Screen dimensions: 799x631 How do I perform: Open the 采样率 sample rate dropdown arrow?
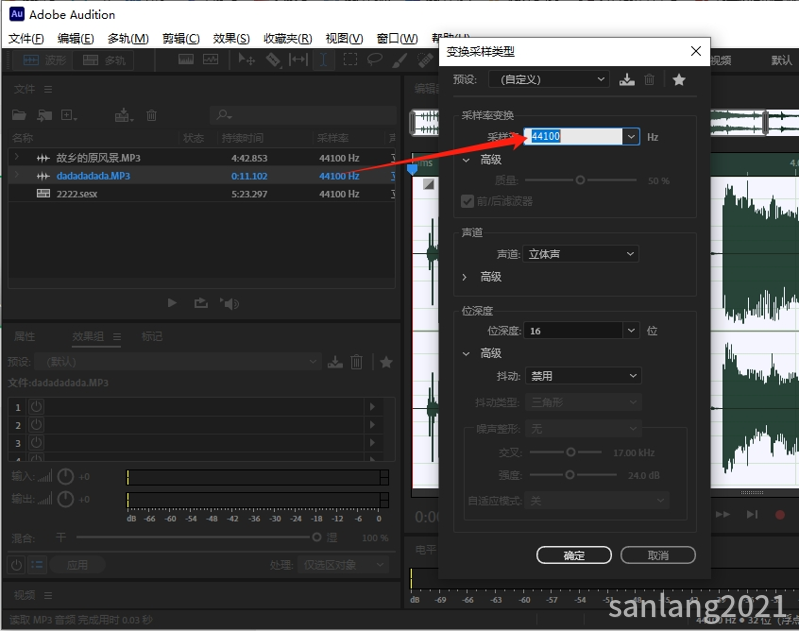point(630,136)
